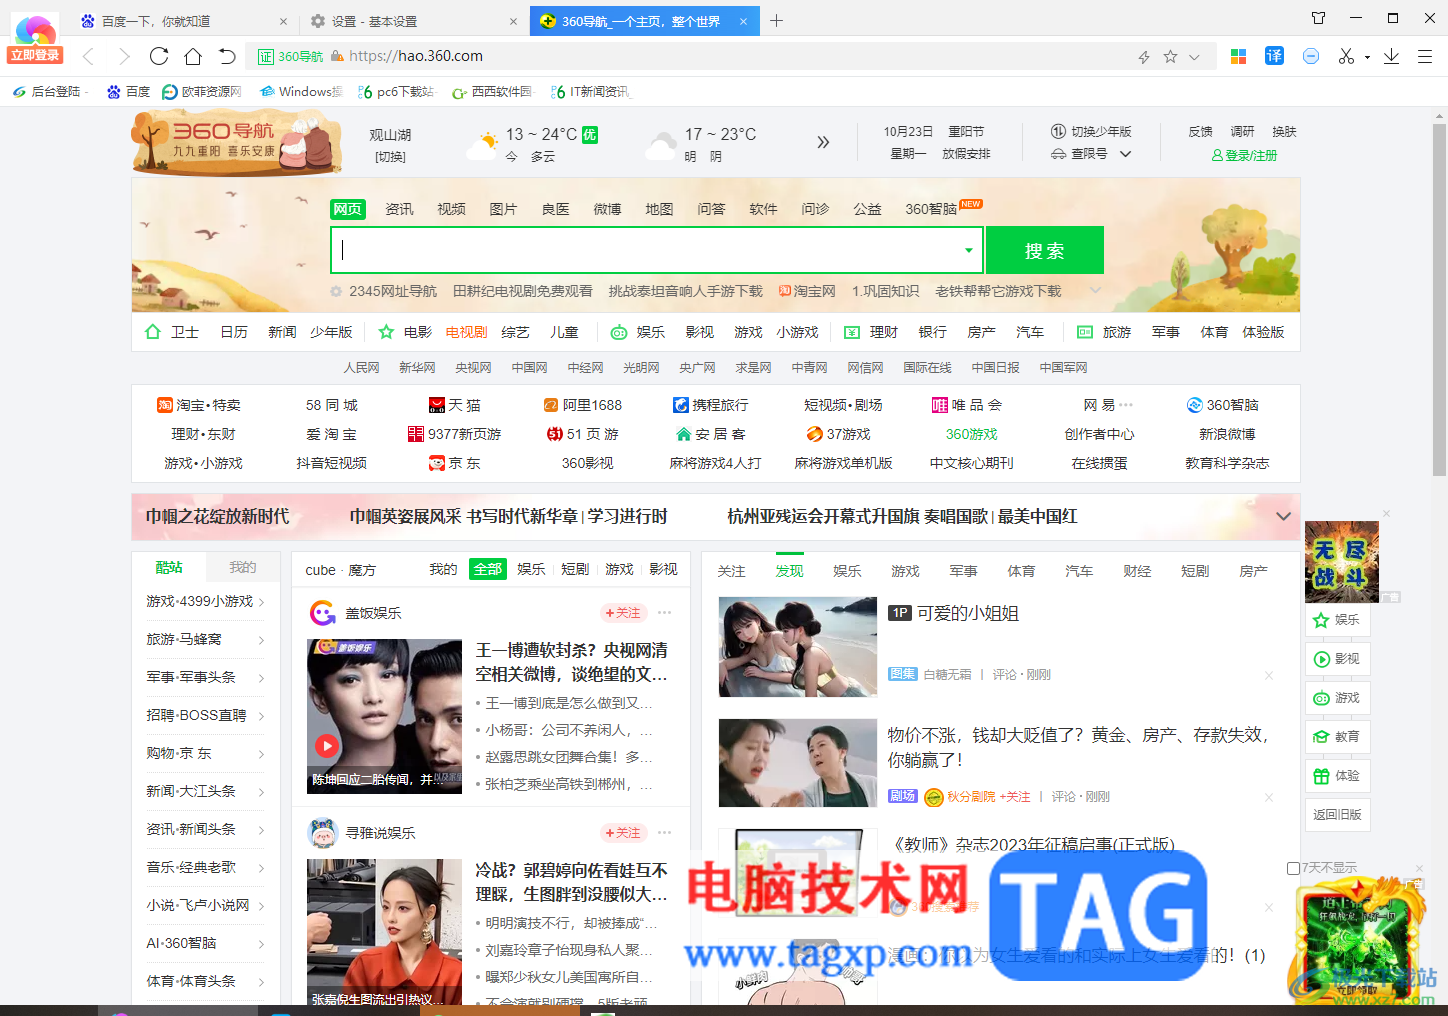
Task: Open the 百度 bookmark in bookmarks bar
Action: (128, 91)
